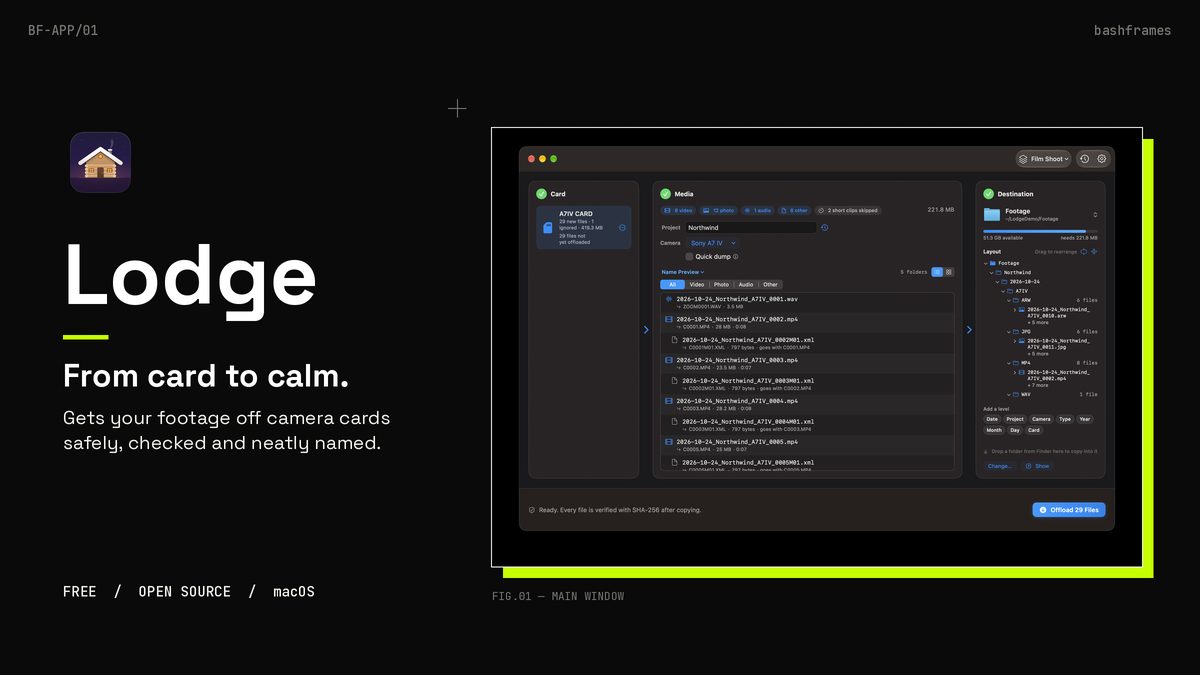Add the Project level chip
Viewport: 1200px width, 675px height.
pos(1015,419)
